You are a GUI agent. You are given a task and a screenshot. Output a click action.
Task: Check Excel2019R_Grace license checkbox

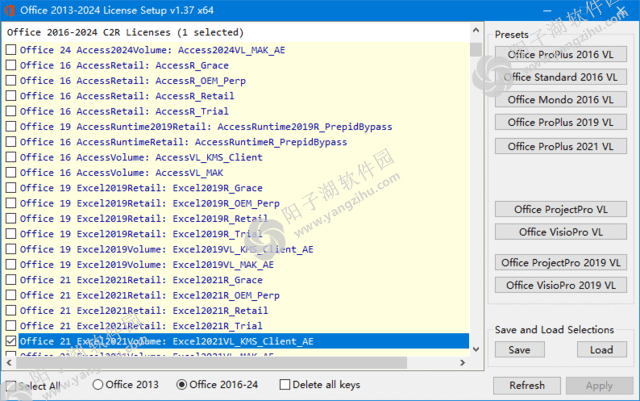click(x=11, y=188)
